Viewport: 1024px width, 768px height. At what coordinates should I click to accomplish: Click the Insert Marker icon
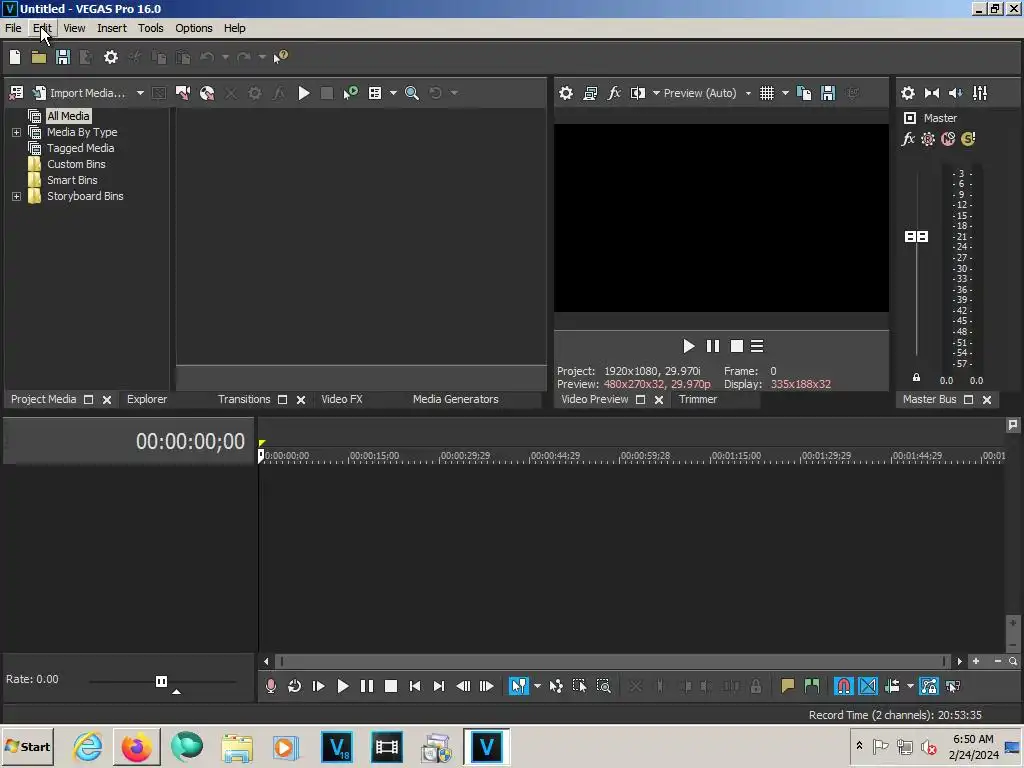pos(788,686)
